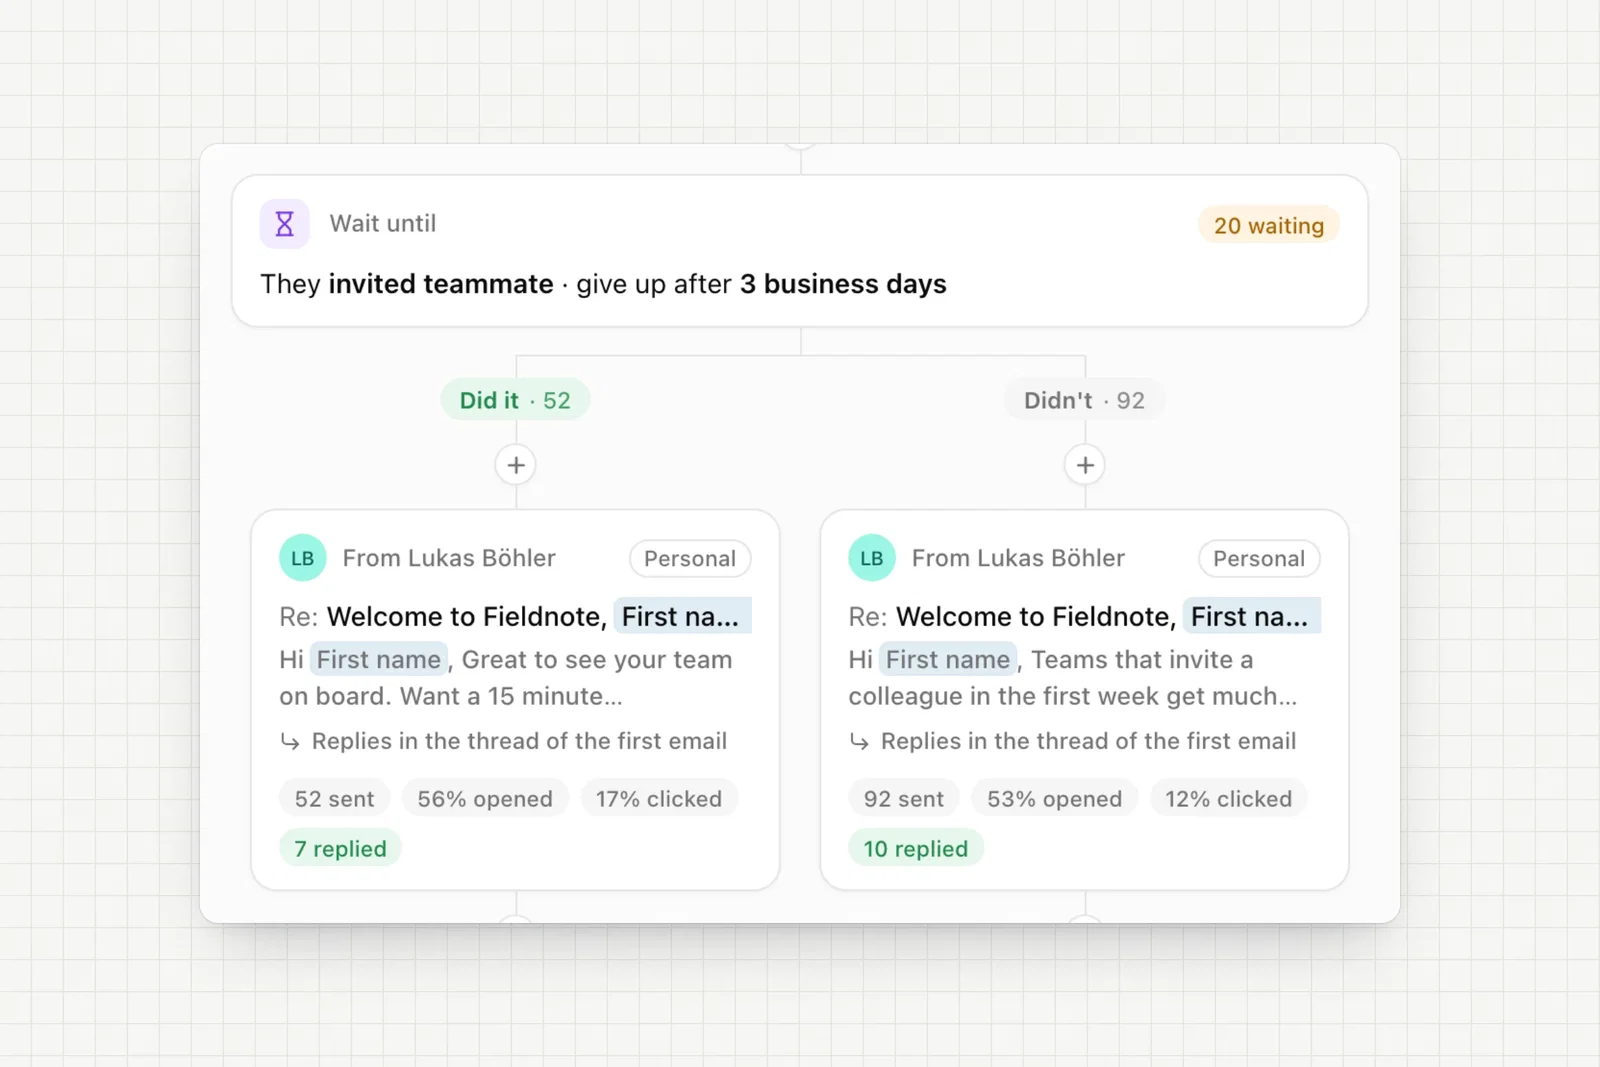Open the 10 replied stat
Screen dimensions: 1600x1067
[916, 849]
